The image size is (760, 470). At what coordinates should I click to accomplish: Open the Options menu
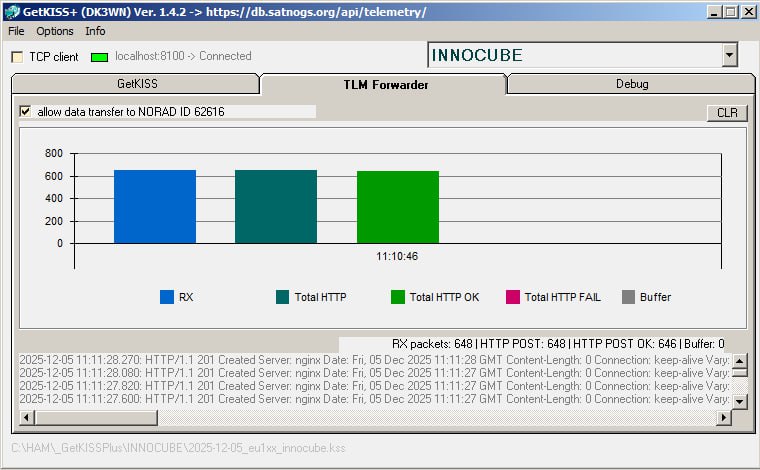[55, 31]
